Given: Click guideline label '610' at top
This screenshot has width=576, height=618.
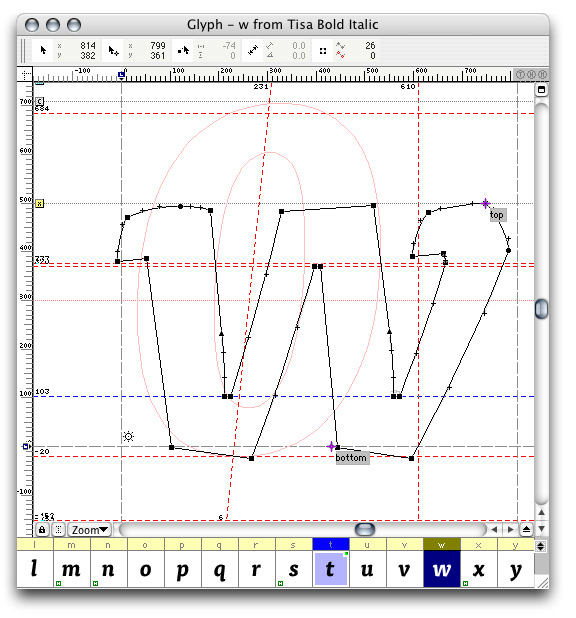Looking at the screenshot, I should pos(408,86).
